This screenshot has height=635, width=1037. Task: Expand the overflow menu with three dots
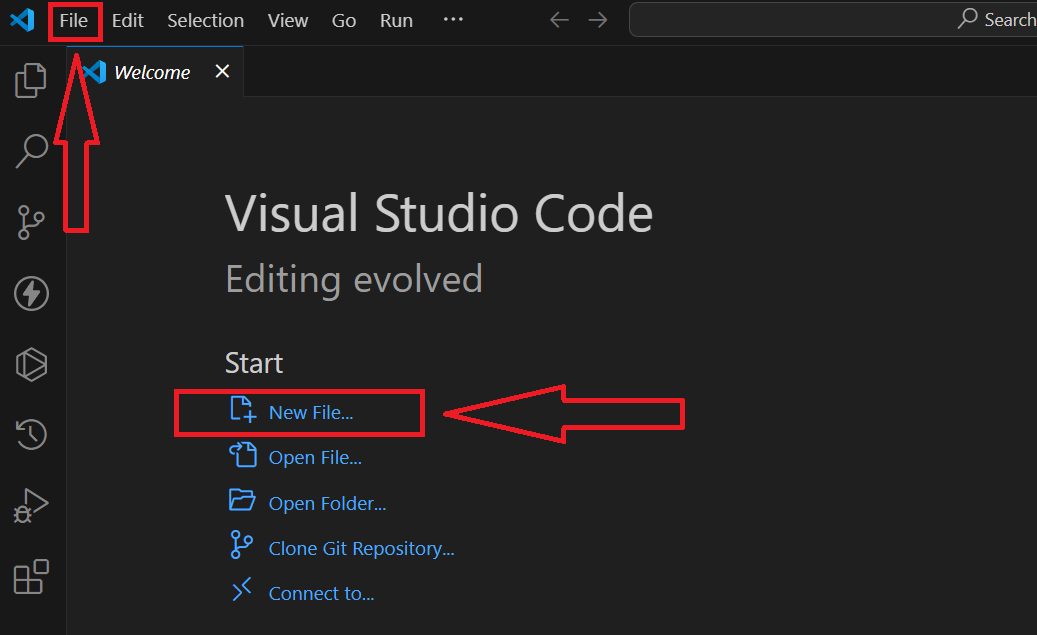(453, 20)
